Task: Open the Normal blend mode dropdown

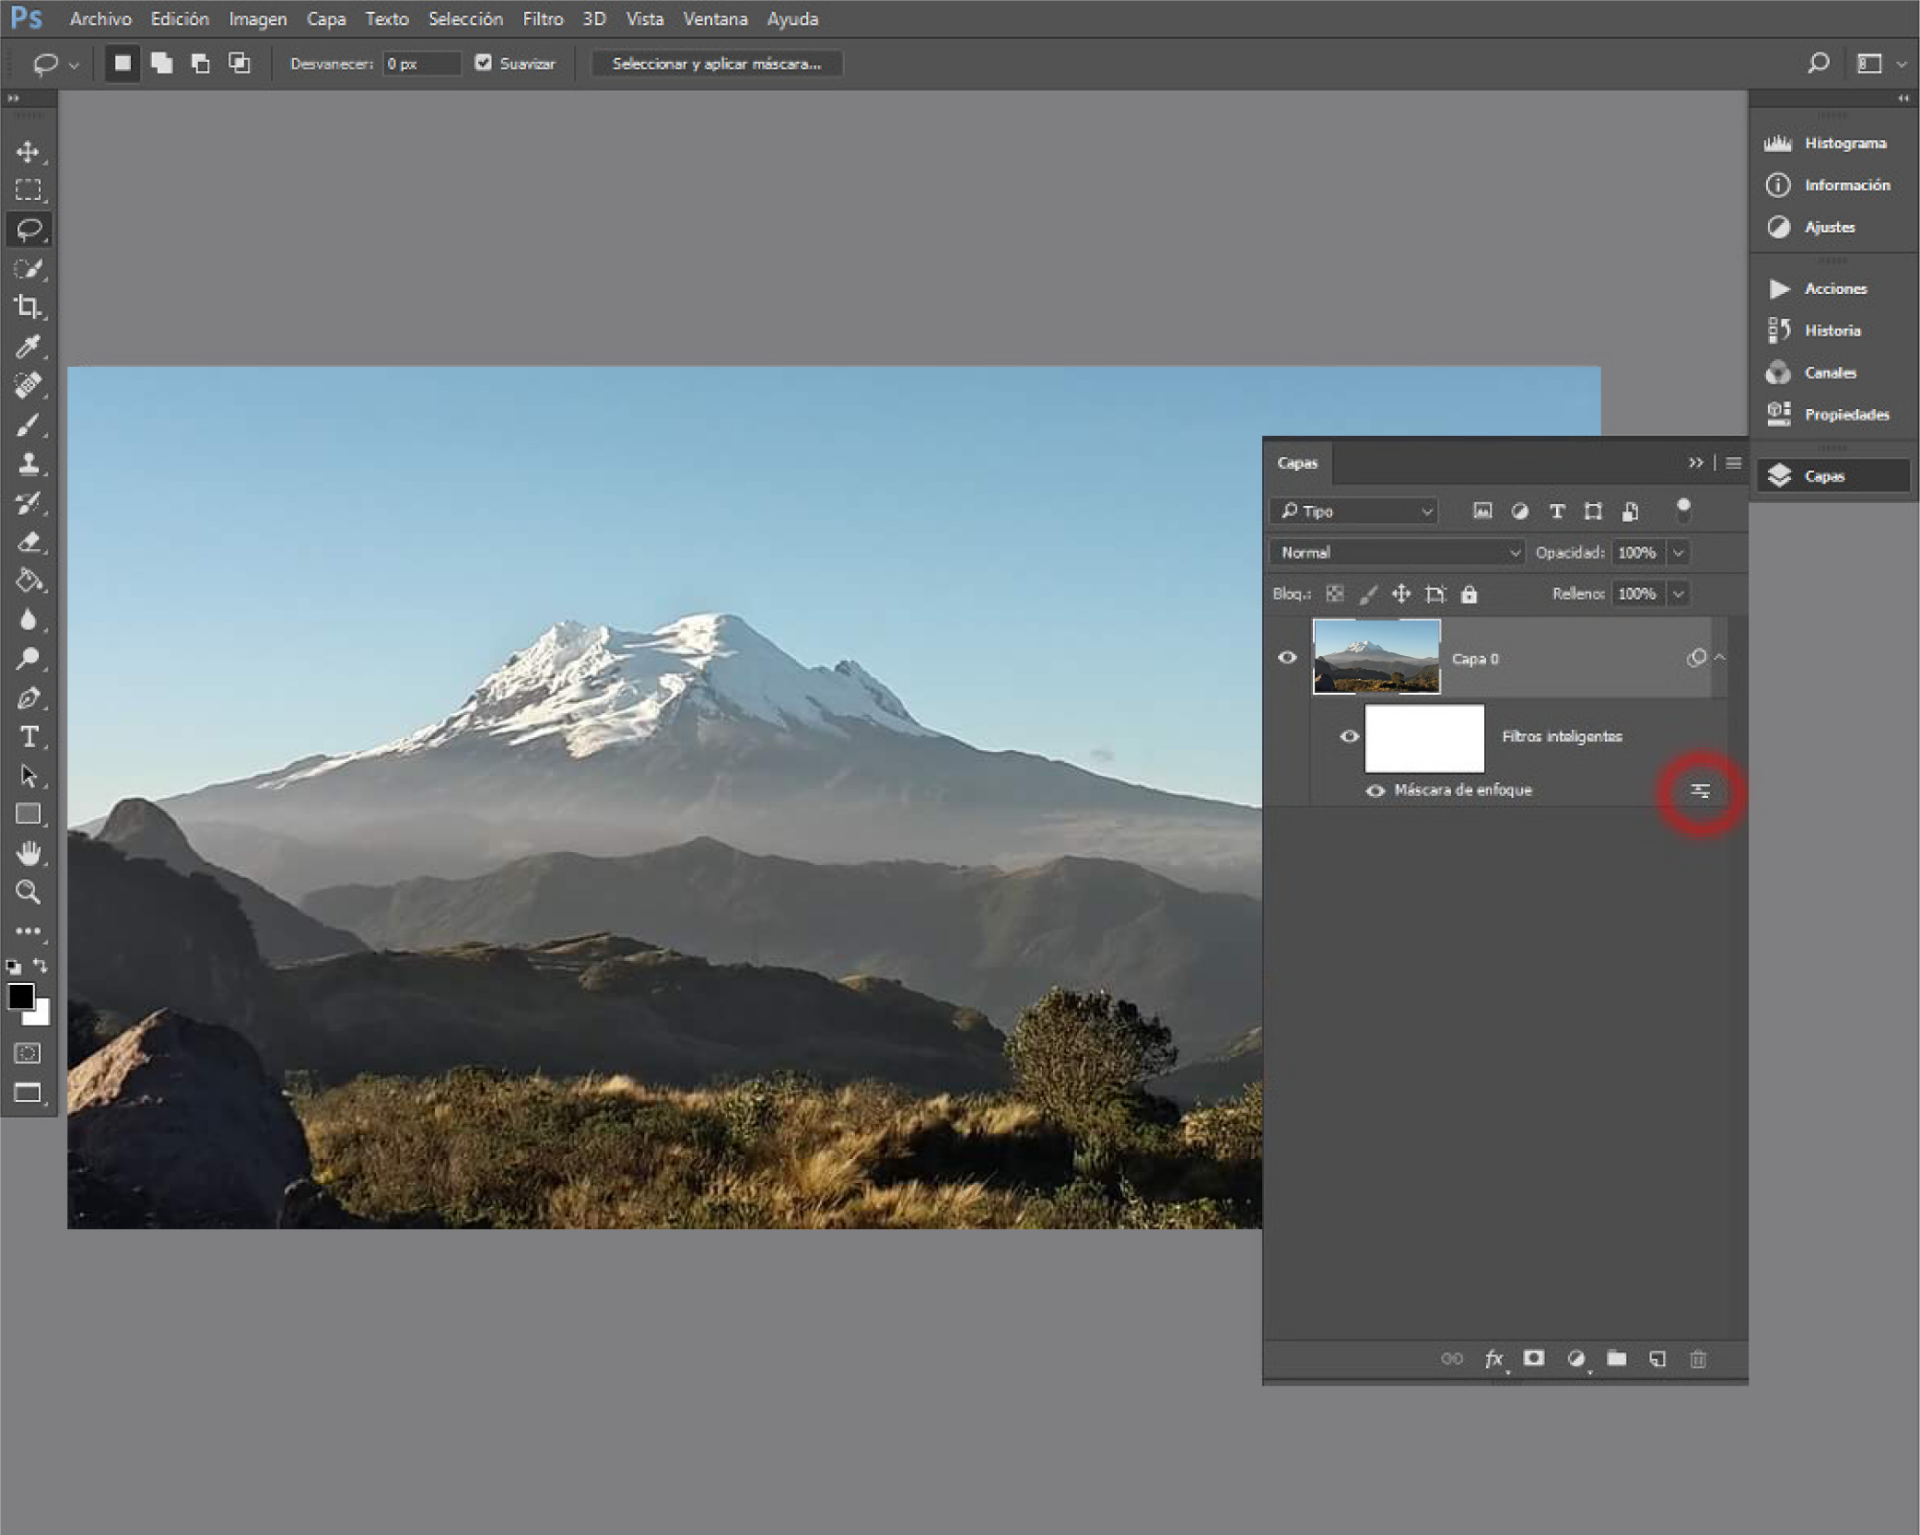Action: 1398,552
